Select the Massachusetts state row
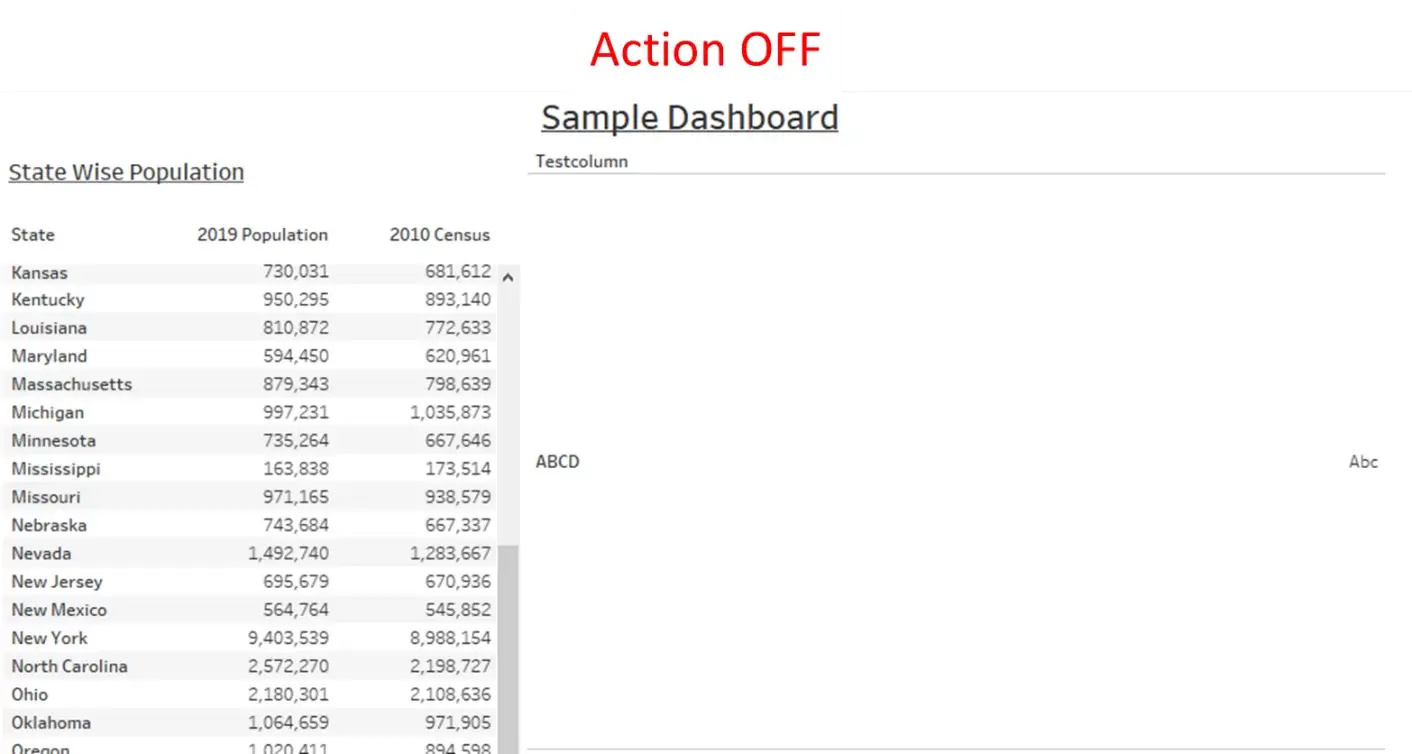This screenshot has height=754, width=1412. tap(251, 384)
